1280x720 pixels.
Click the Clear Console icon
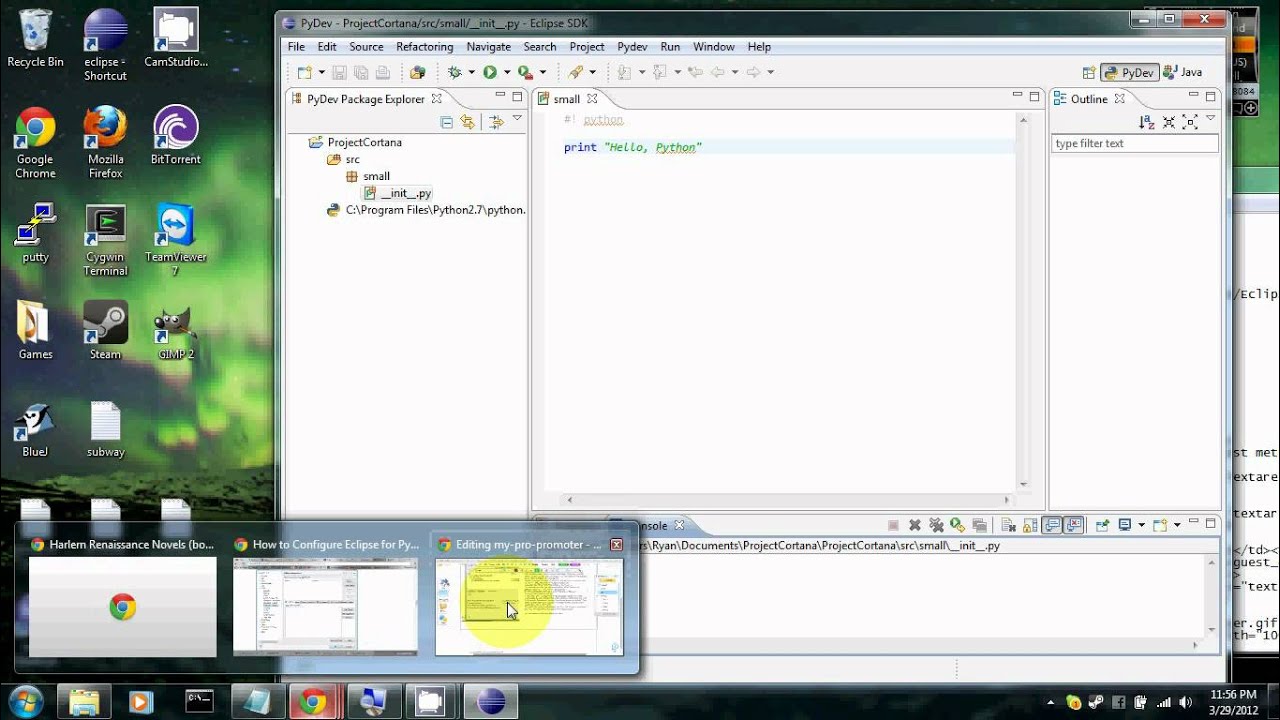(1008, 525)
